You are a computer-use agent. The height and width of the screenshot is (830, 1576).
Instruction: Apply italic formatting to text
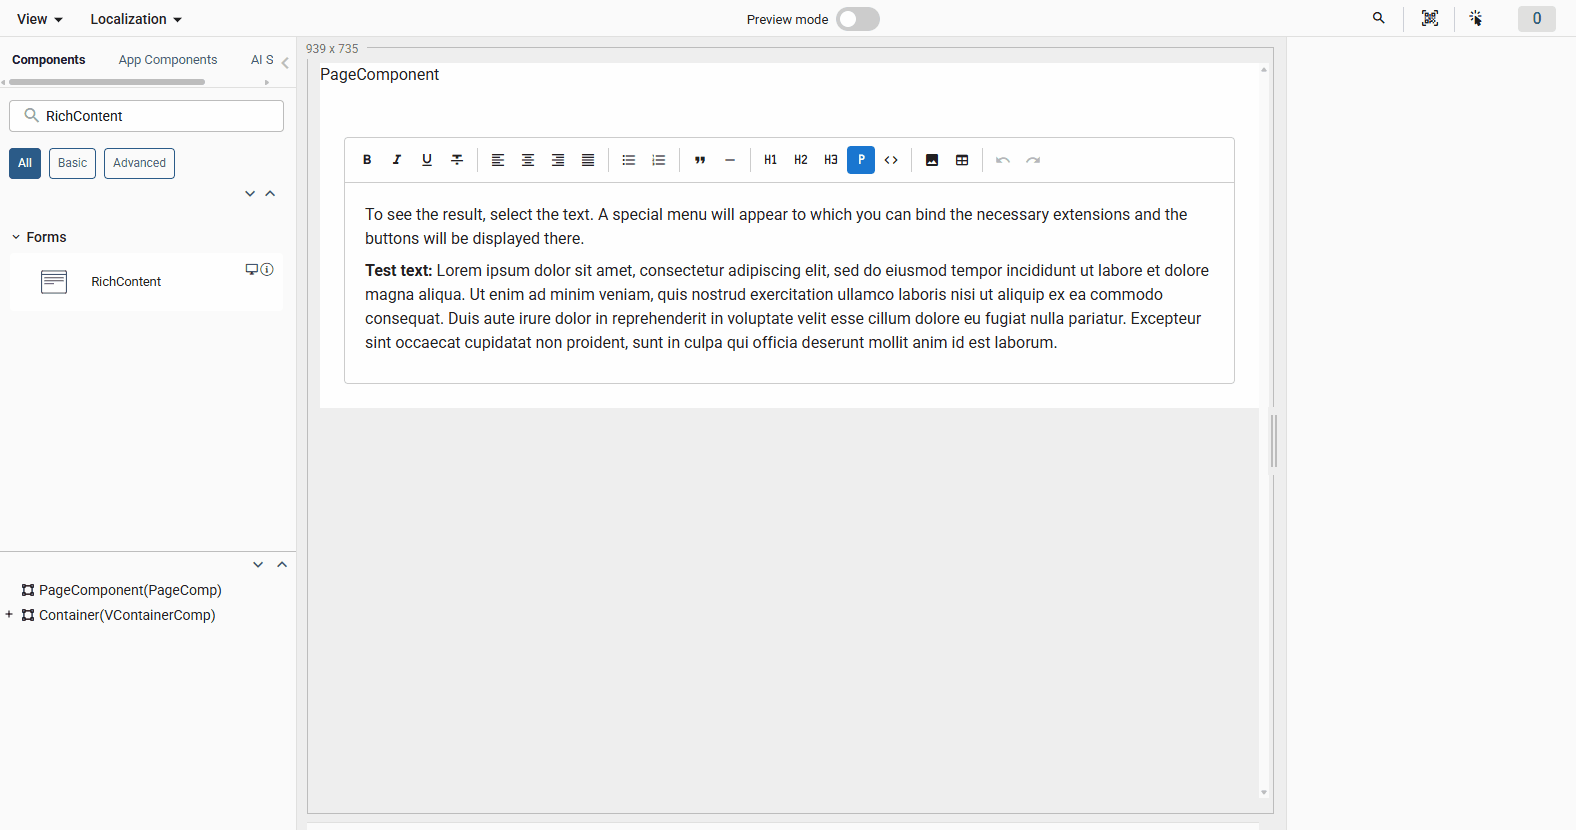coord(397,160)
